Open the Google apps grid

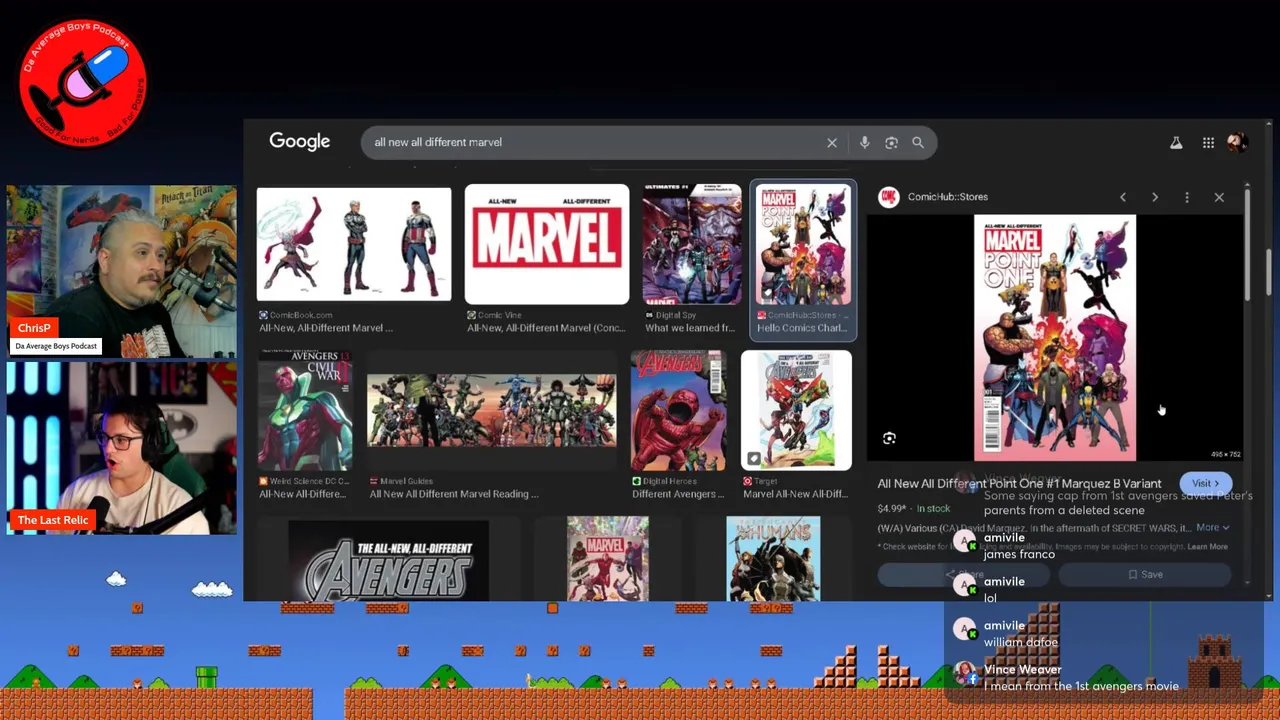coord(1208,143)
